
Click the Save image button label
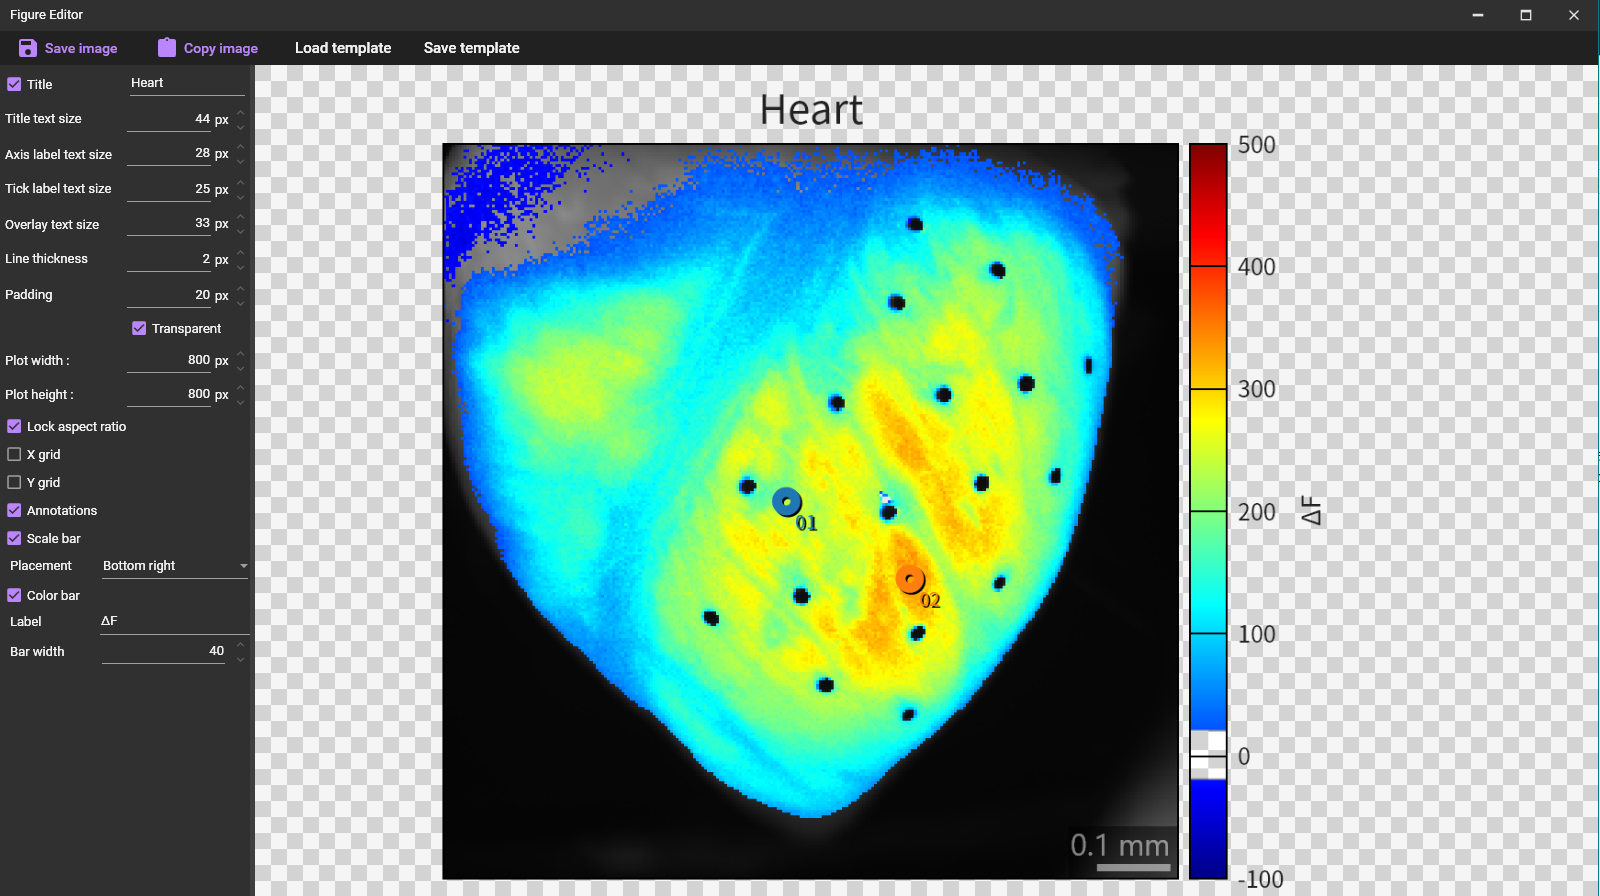[81, 48]
